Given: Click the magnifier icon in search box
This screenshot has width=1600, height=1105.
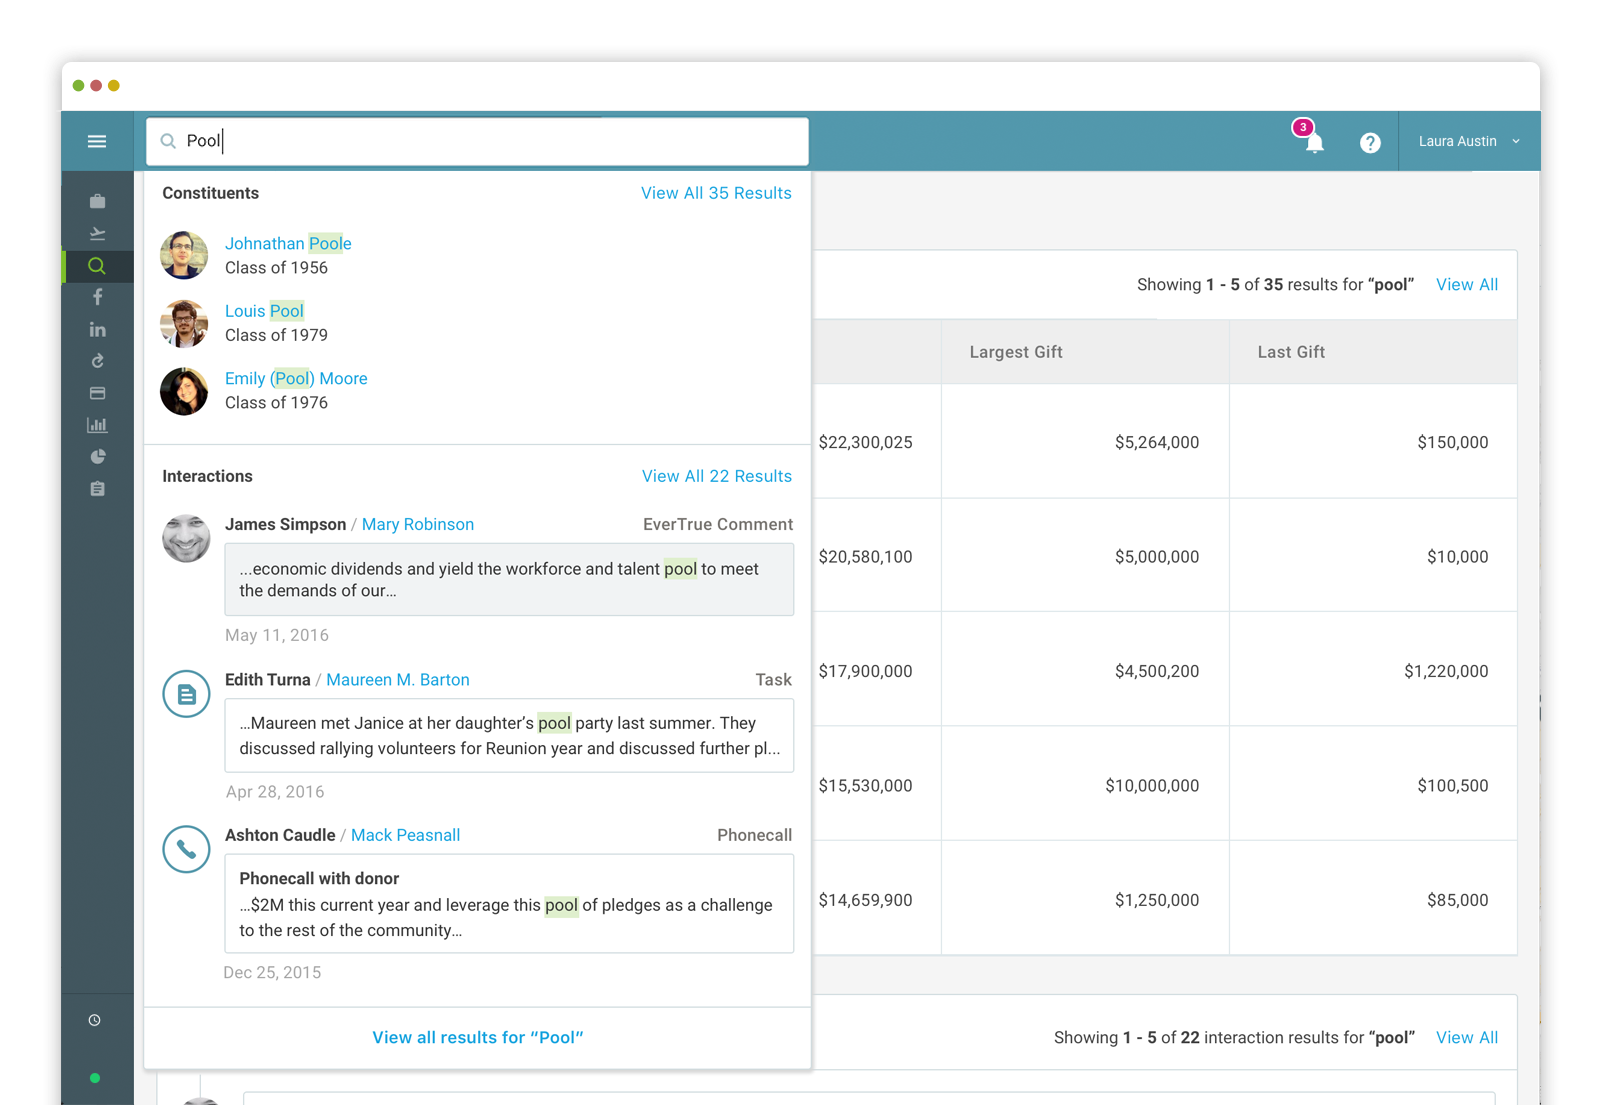Looking at the screenshot, I should 168,141.
